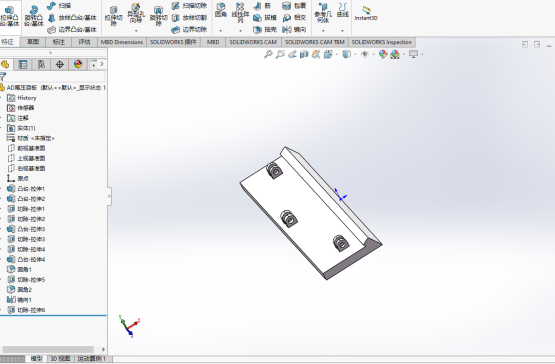This screenshot has height=364, width=555.
Task: Select 实体(1) solid bodies folder
Action: (x=21, y=128)
